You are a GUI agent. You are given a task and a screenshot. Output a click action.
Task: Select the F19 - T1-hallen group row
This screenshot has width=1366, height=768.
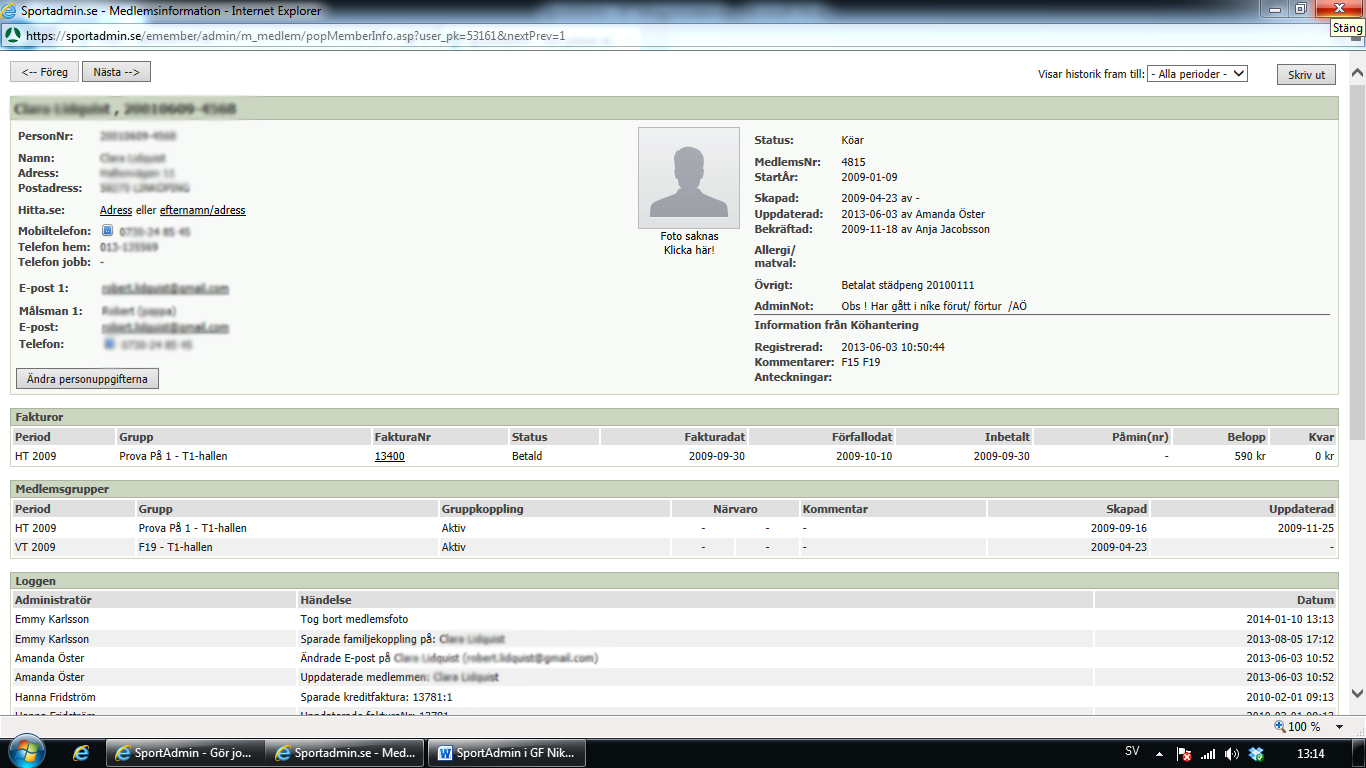[x=674, y=547]
